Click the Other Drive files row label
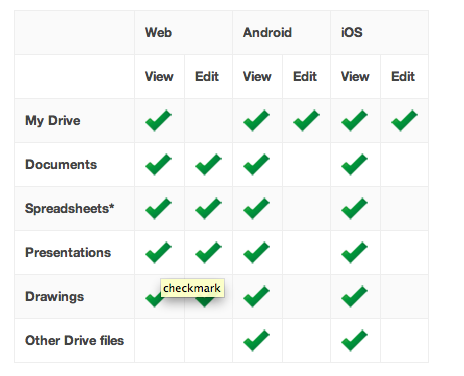The width and height of the screenshot is (464, 376). (75, 340)
